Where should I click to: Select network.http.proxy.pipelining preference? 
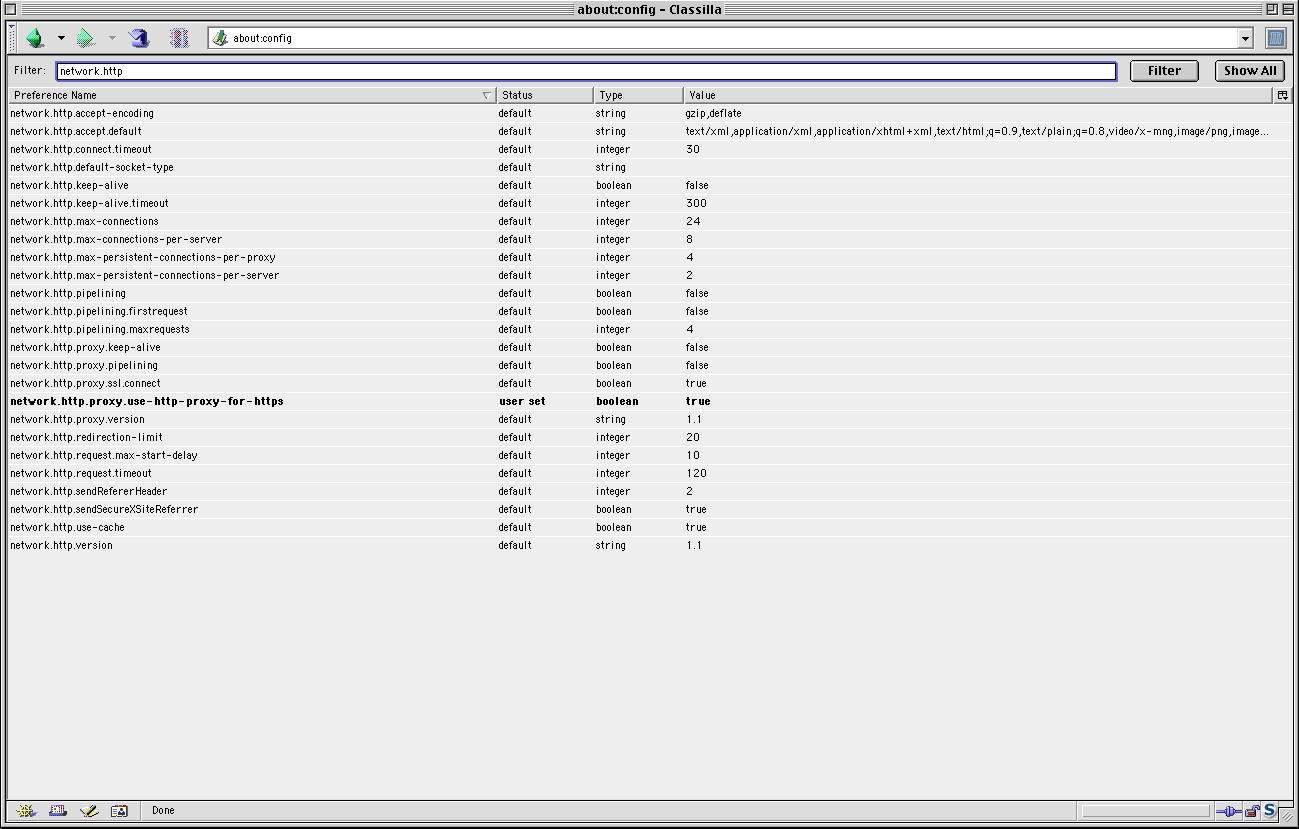coord(650,365)
